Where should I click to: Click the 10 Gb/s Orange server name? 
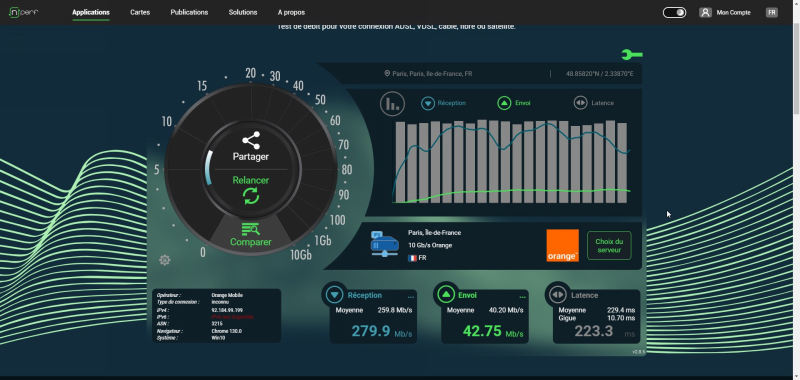[430, 245]
